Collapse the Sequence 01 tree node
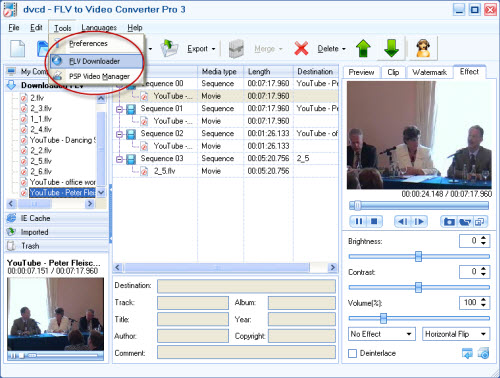 click(x=119, y=109)
